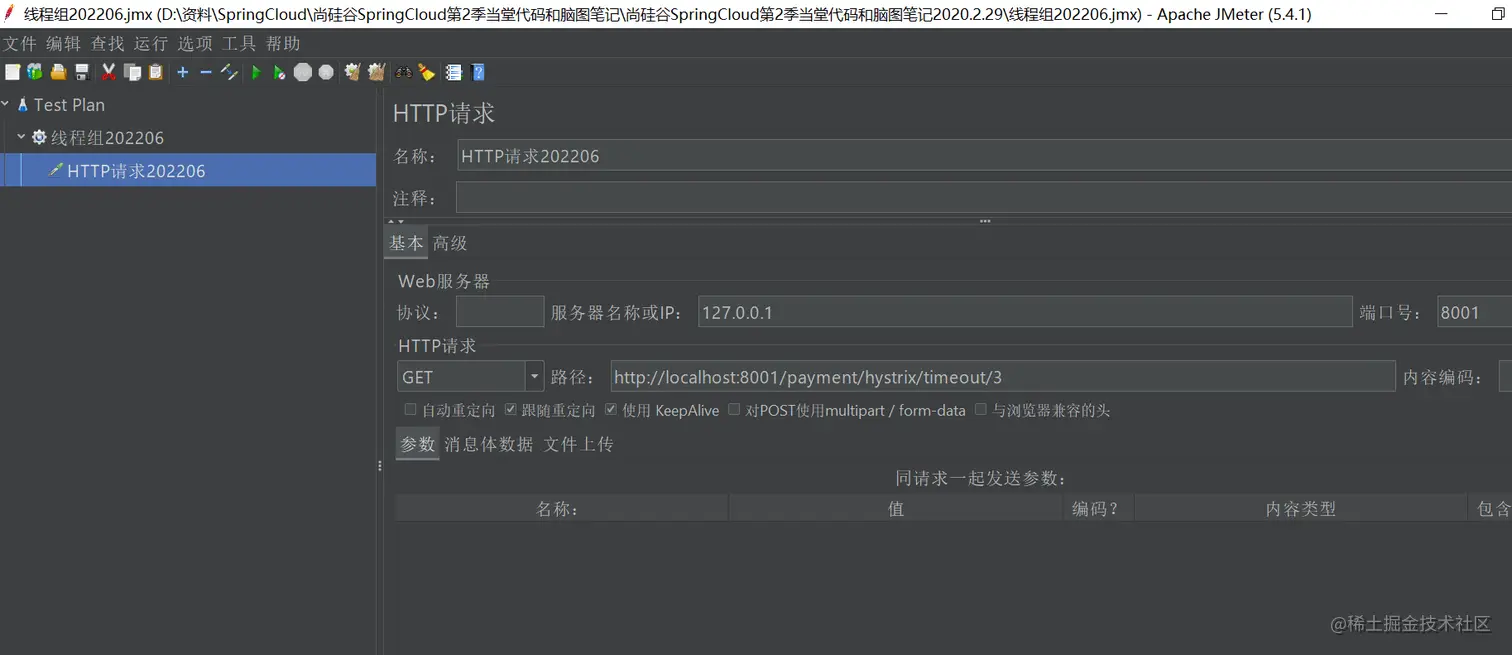1512x655 pixels.
Task: Check 与浏览器兼容的头 checkbox
Action: tap(981, 410)
